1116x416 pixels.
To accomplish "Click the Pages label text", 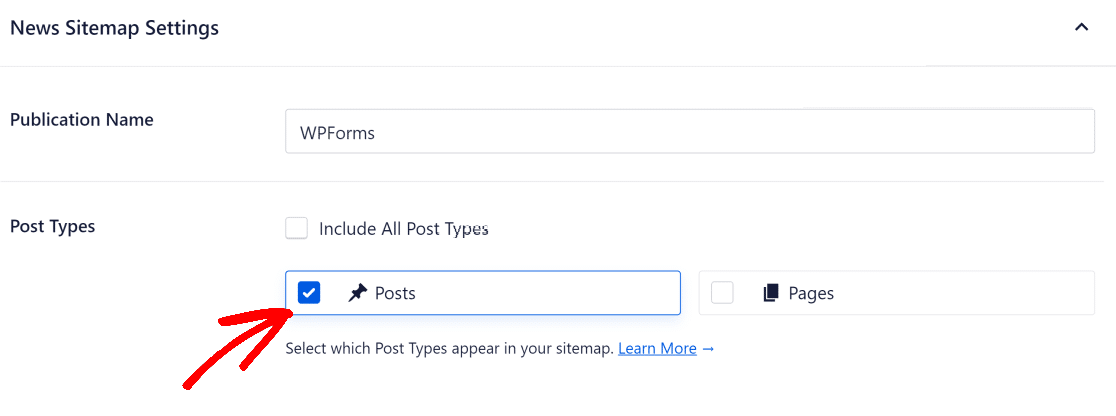I will [x=811, y=293].
